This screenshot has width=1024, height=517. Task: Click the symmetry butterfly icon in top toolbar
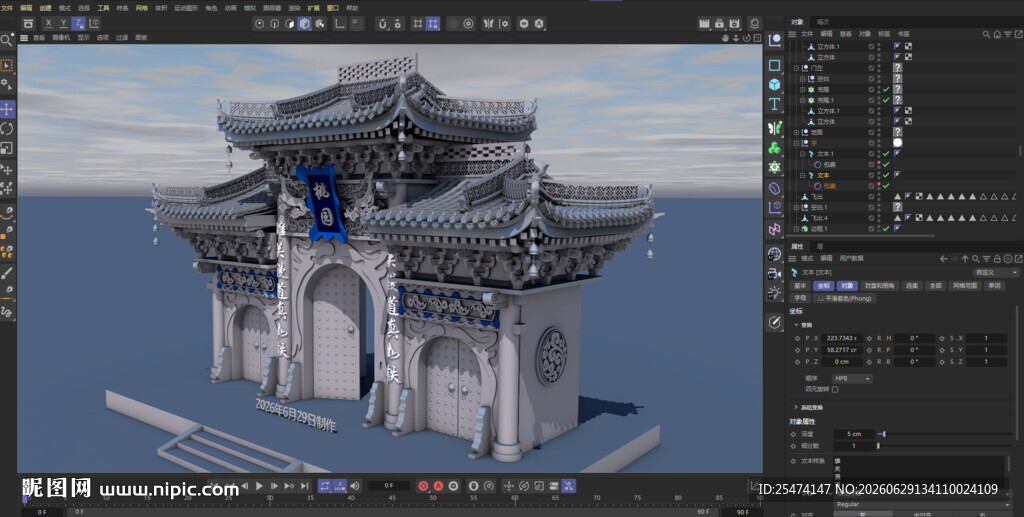click(488, 24)
